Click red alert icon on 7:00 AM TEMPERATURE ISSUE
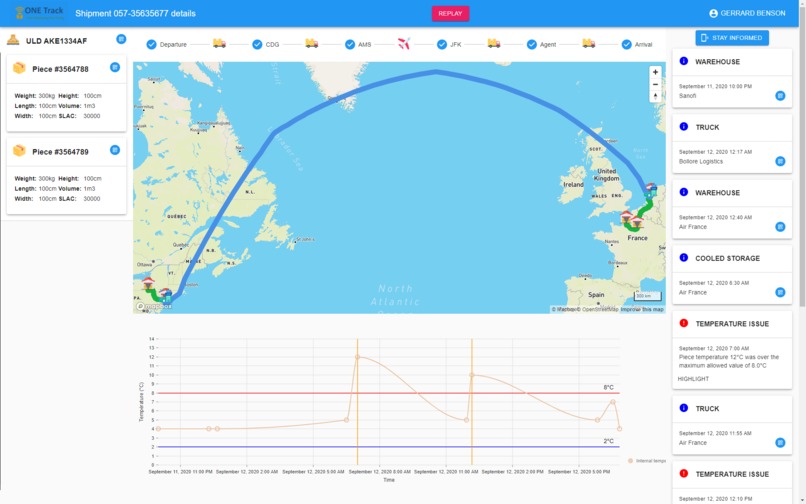The width and height of the screenshot is (806, 504). [x=684, y=323]
